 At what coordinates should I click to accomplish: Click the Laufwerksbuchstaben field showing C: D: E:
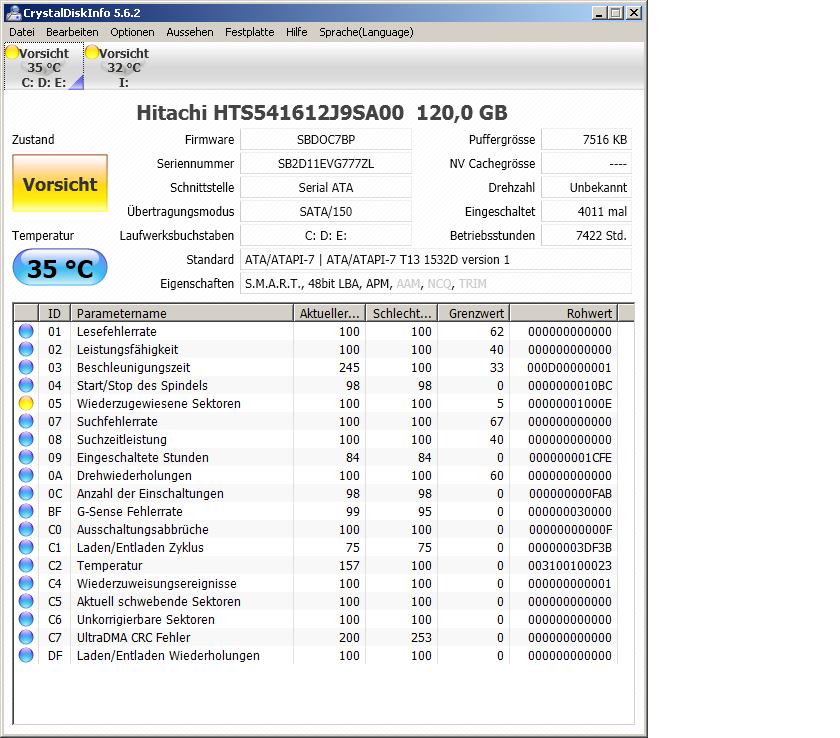click(326, 236)
